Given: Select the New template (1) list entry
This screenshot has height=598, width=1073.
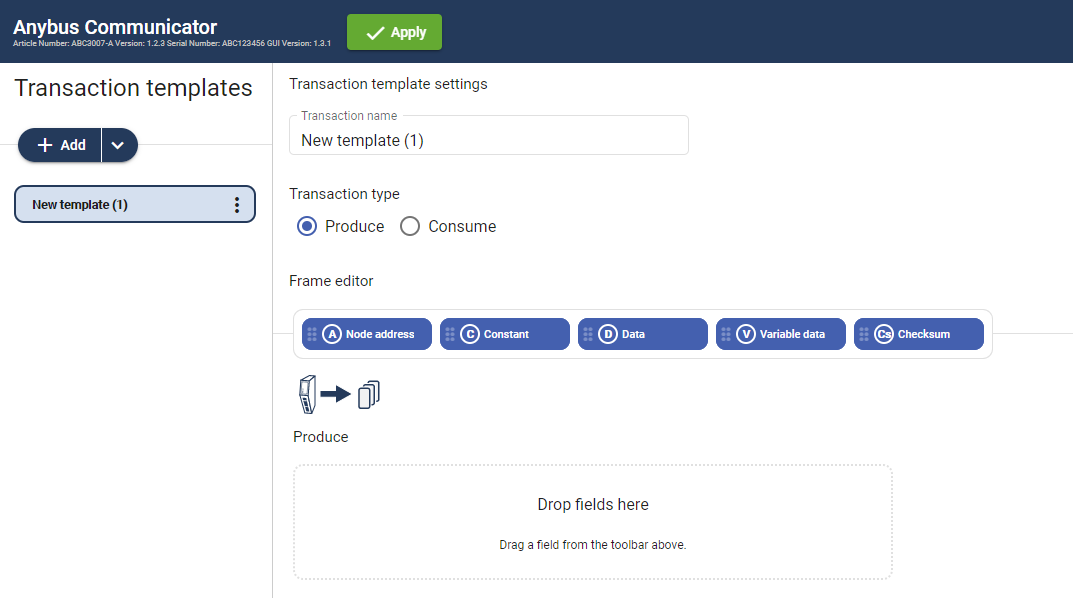Looking at the screenshot, I should pyautogui.click(x=120, y=204).
